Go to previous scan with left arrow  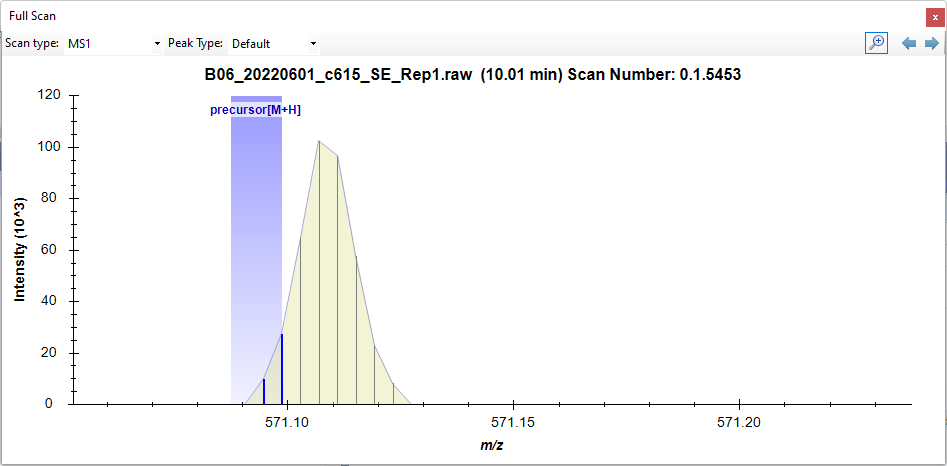click(x=909, y=43)
